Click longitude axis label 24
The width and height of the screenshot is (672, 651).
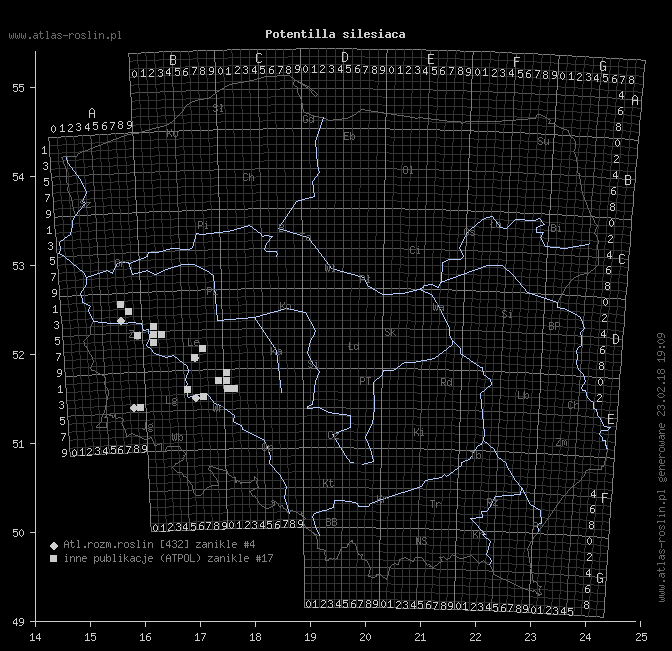[585, 637]
